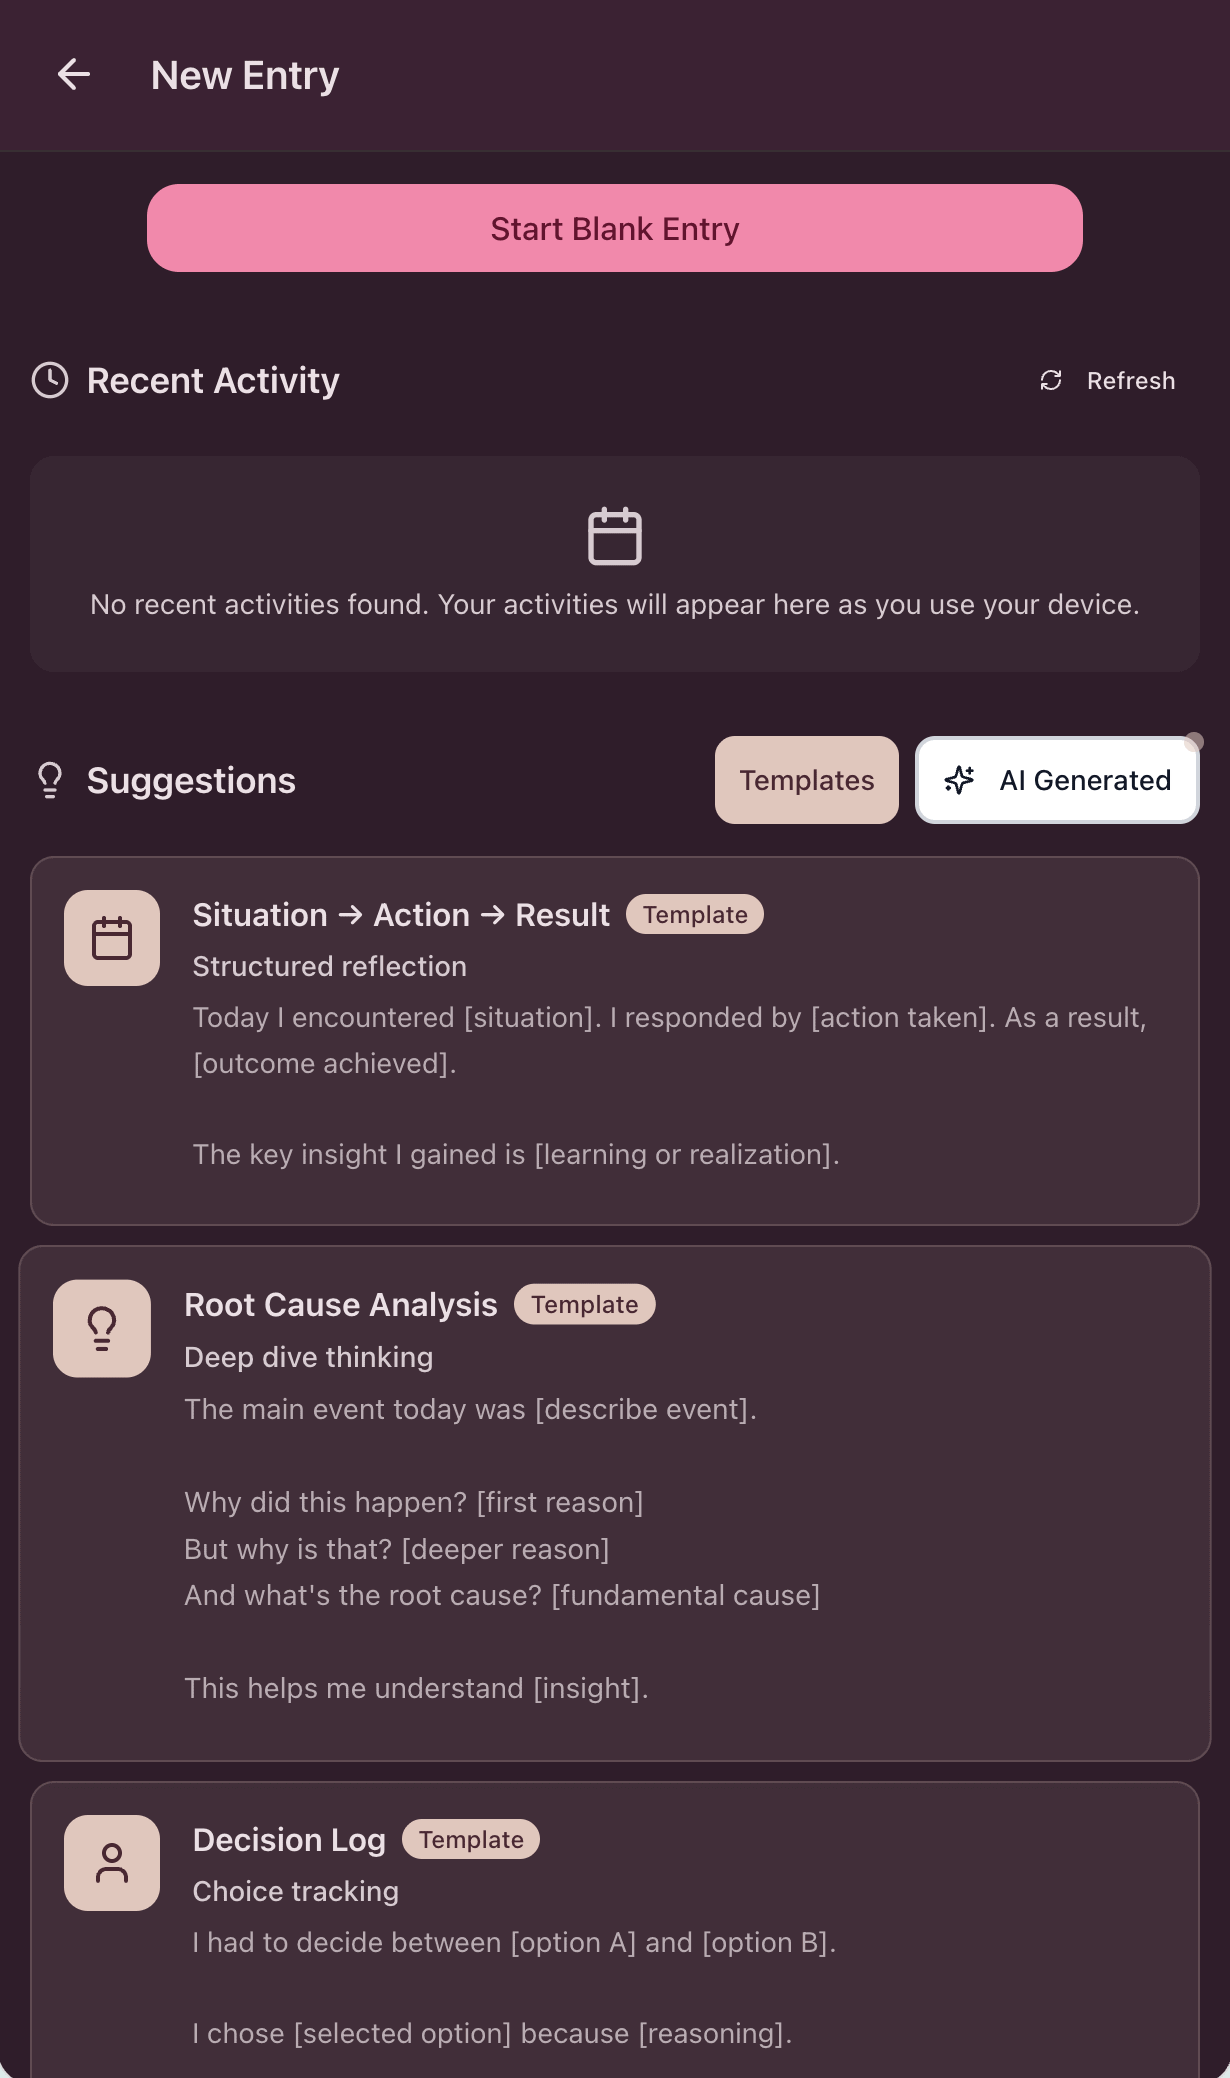Viewport: 1230px width, 2078px height.
Task: Click the Refresh circular arrows icon
Action: coord(1051,381)
